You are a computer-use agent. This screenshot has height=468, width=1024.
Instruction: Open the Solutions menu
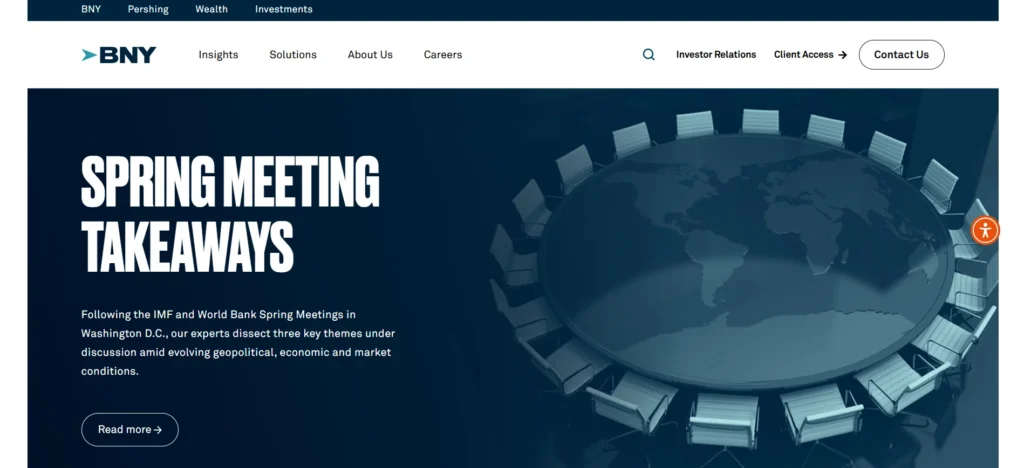293,55
